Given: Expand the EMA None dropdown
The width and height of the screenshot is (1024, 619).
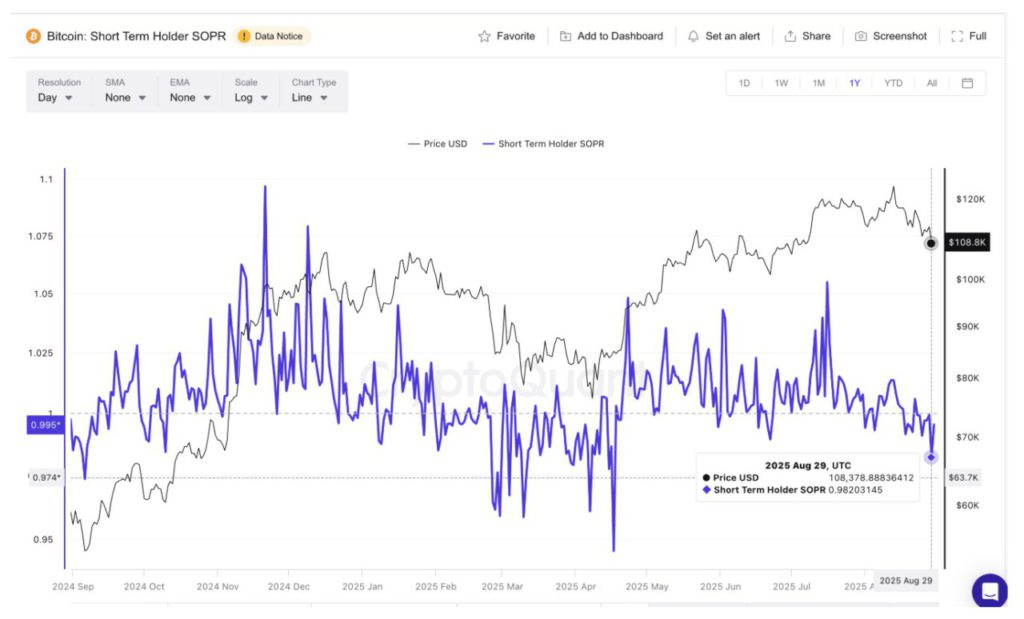Looking at the screenshot, I should pyautogui.click(x=190, y=98).
